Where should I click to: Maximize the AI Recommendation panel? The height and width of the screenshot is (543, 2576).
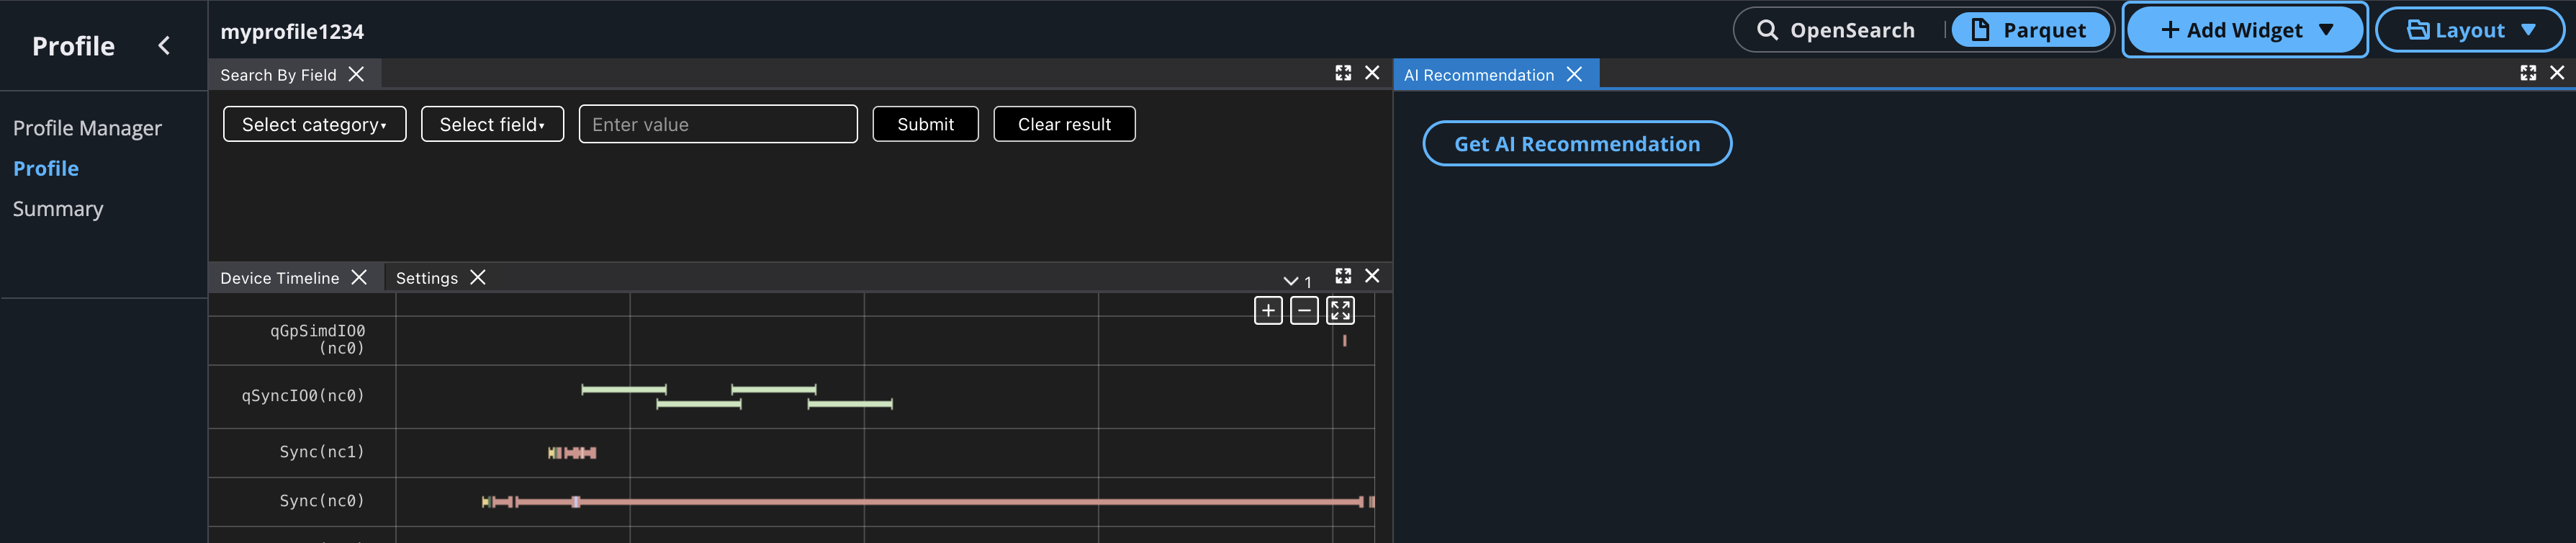click(x=2528, y=73)
